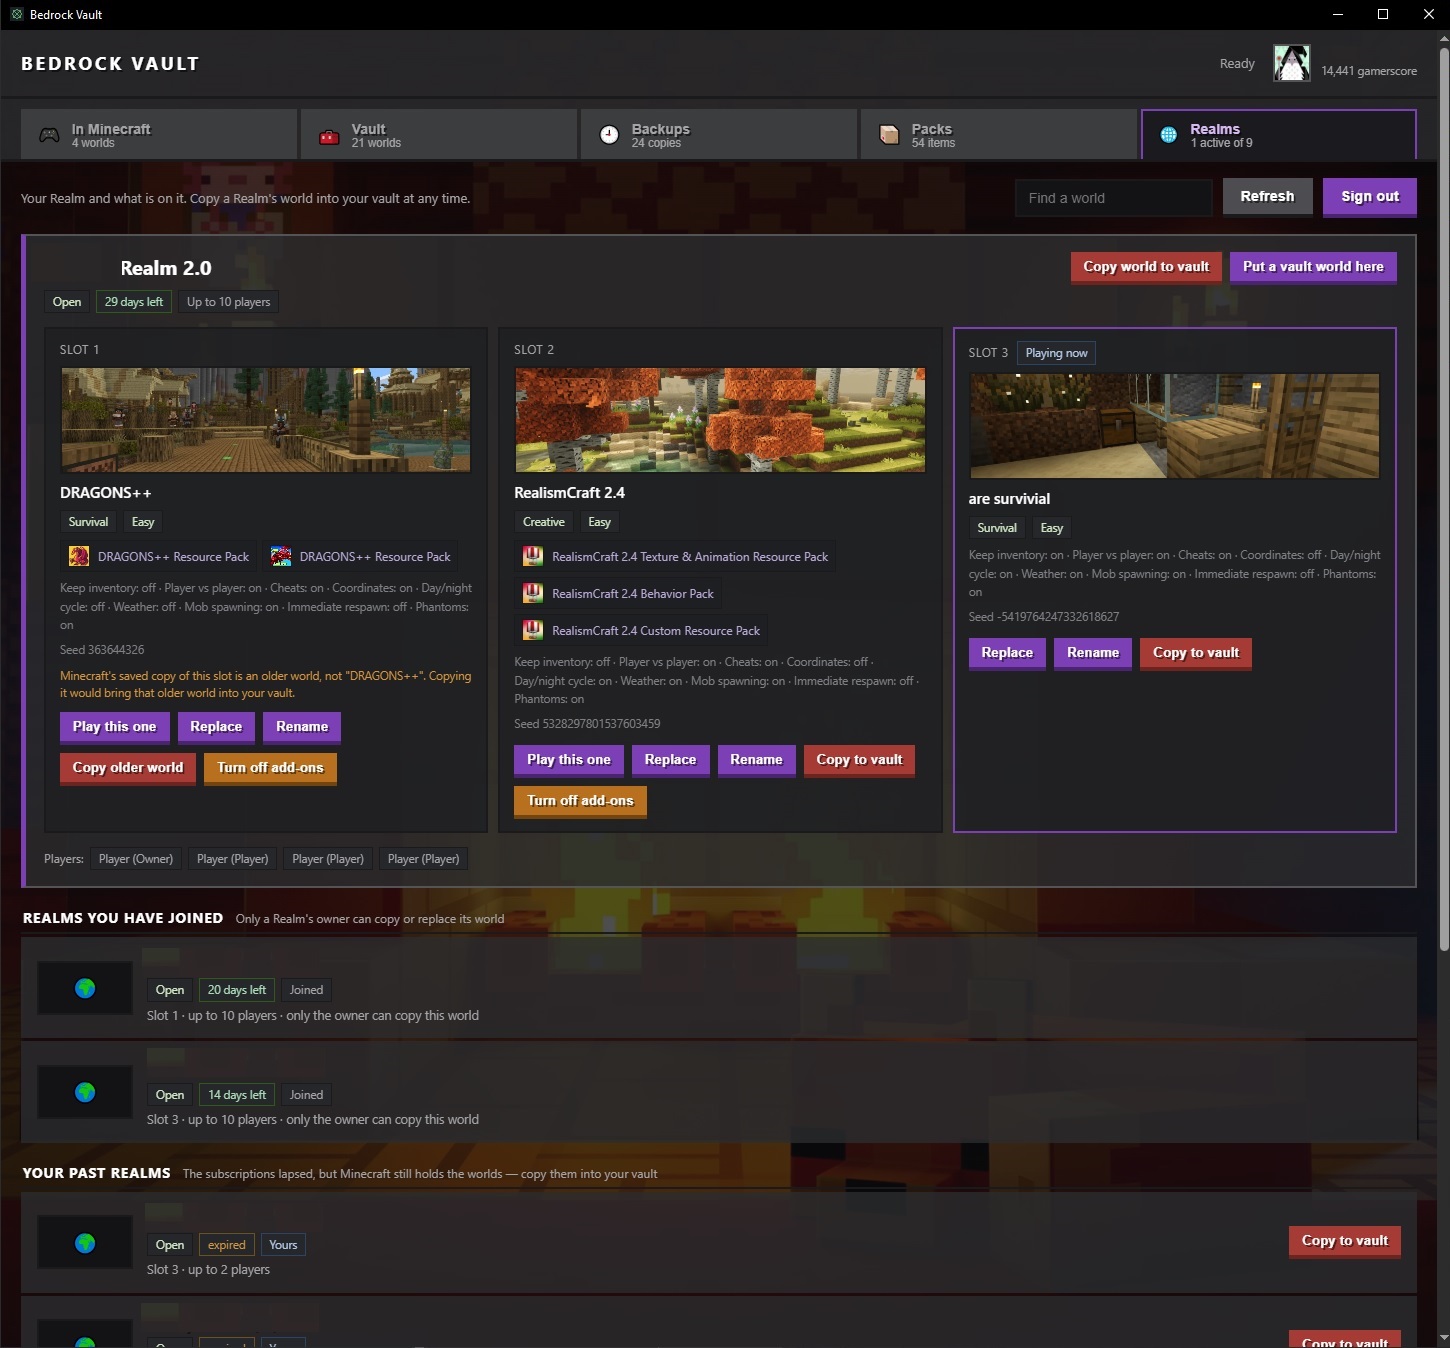Replace the DRAGONS++ world in slot 1
The height and width of the screenshot is (1348, 1450).
click(x=216, y=727)
